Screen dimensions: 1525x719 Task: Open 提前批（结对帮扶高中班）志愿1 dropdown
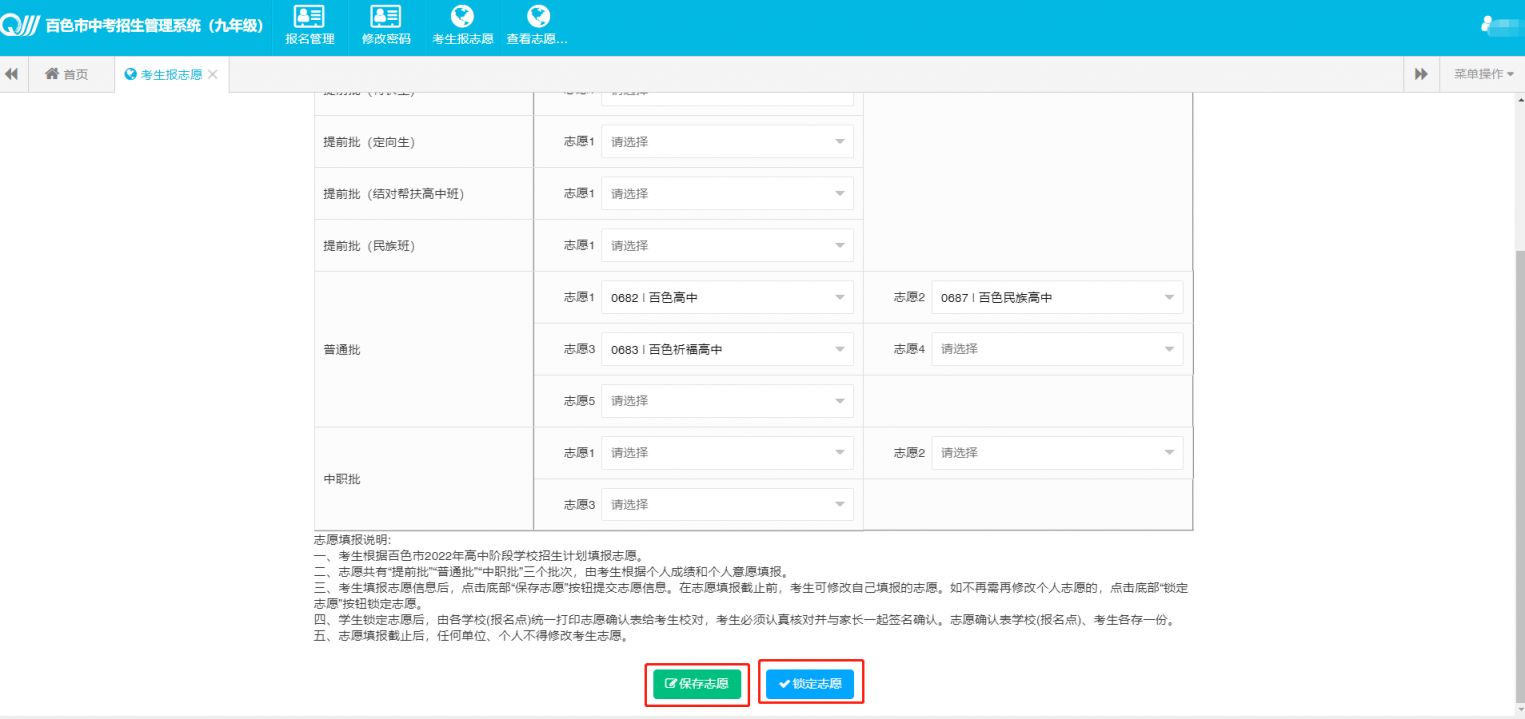[727, 194]
